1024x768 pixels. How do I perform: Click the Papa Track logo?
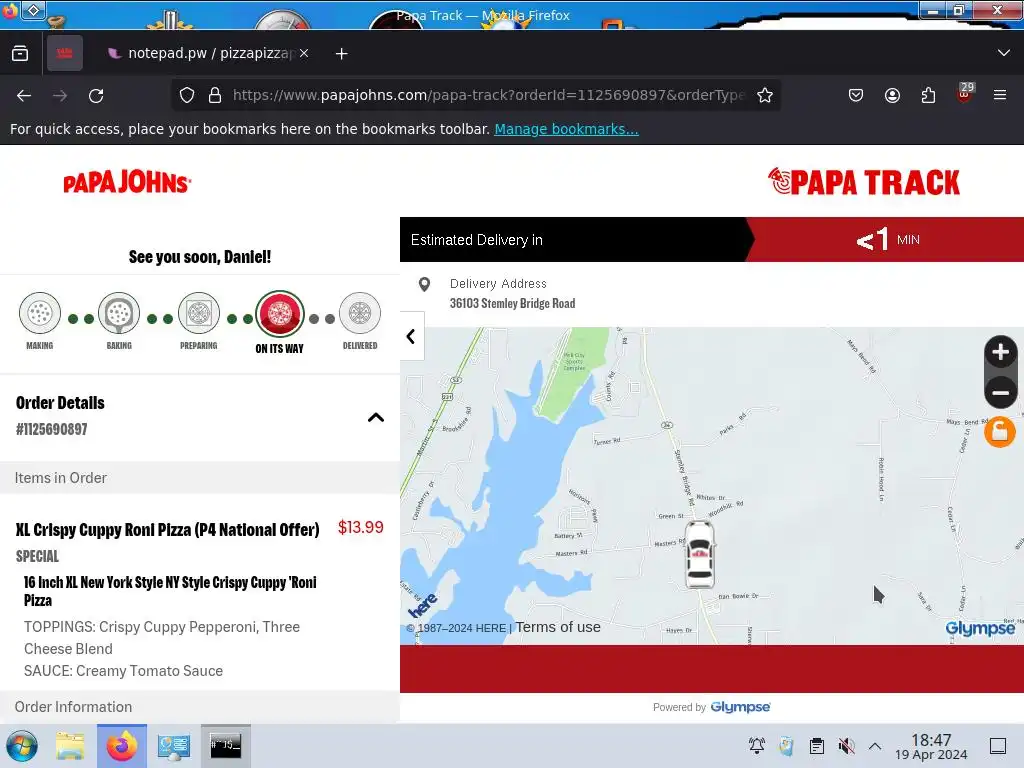(863, 182)
